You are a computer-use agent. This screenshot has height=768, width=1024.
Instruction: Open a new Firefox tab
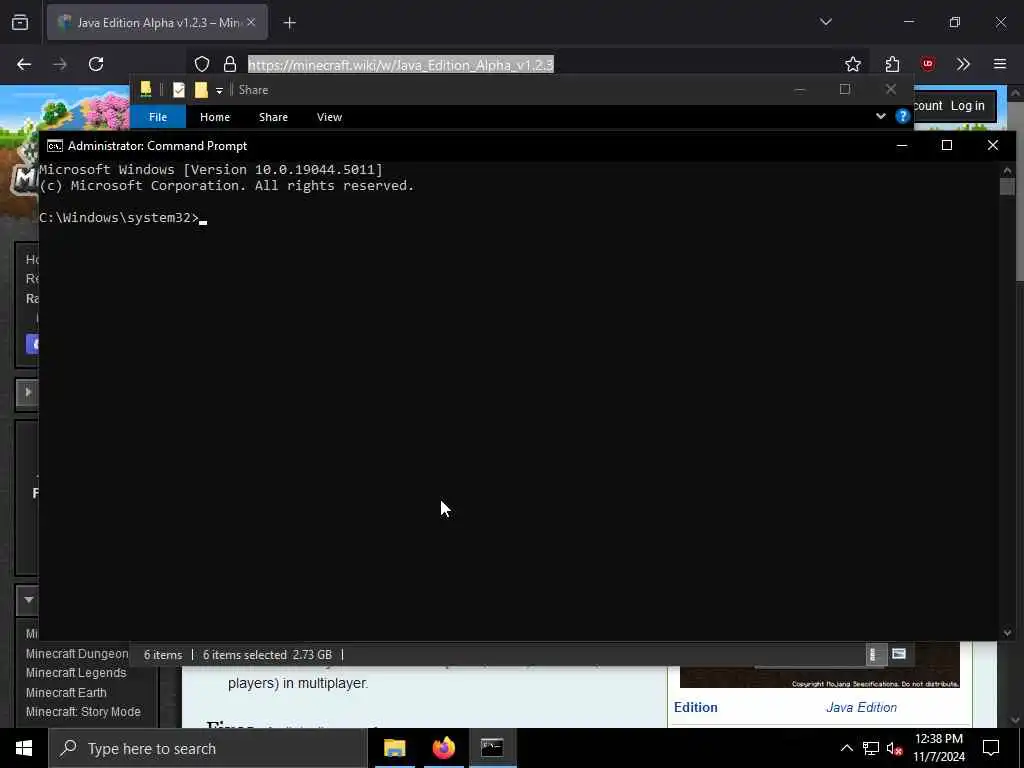tap(290, 23)
